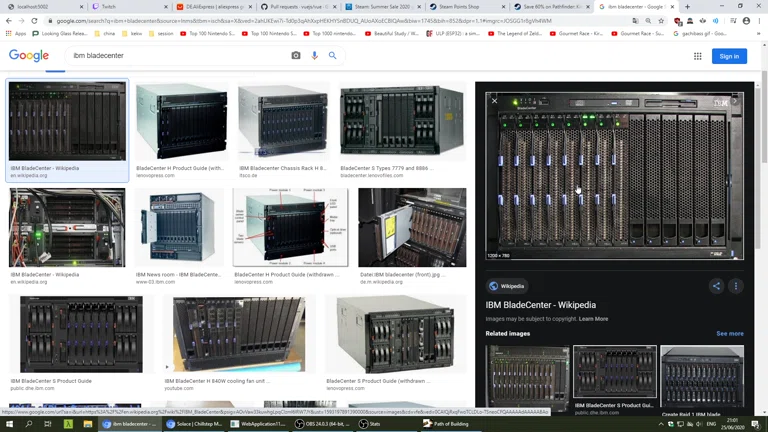This screenshot has width=768, height=432.
Task: Switch to the localhost:5002 tab
Action: [44, 7]
